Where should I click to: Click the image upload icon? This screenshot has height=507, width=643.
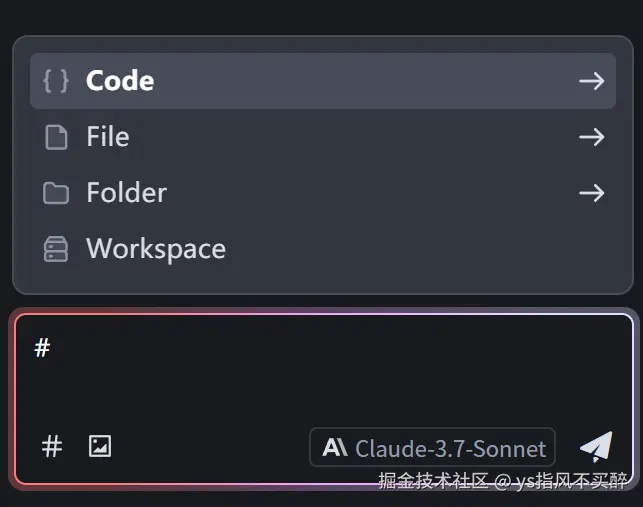pyautogui.click(x=100, y=446)
